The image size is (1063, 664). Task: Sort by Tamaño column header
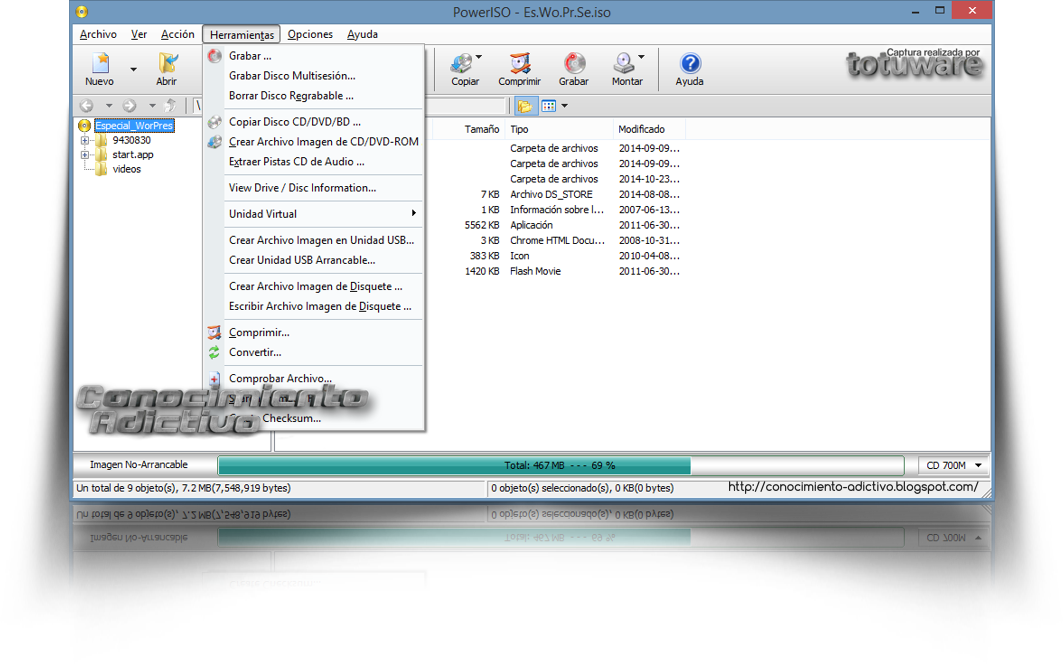(x=482, y=129)
